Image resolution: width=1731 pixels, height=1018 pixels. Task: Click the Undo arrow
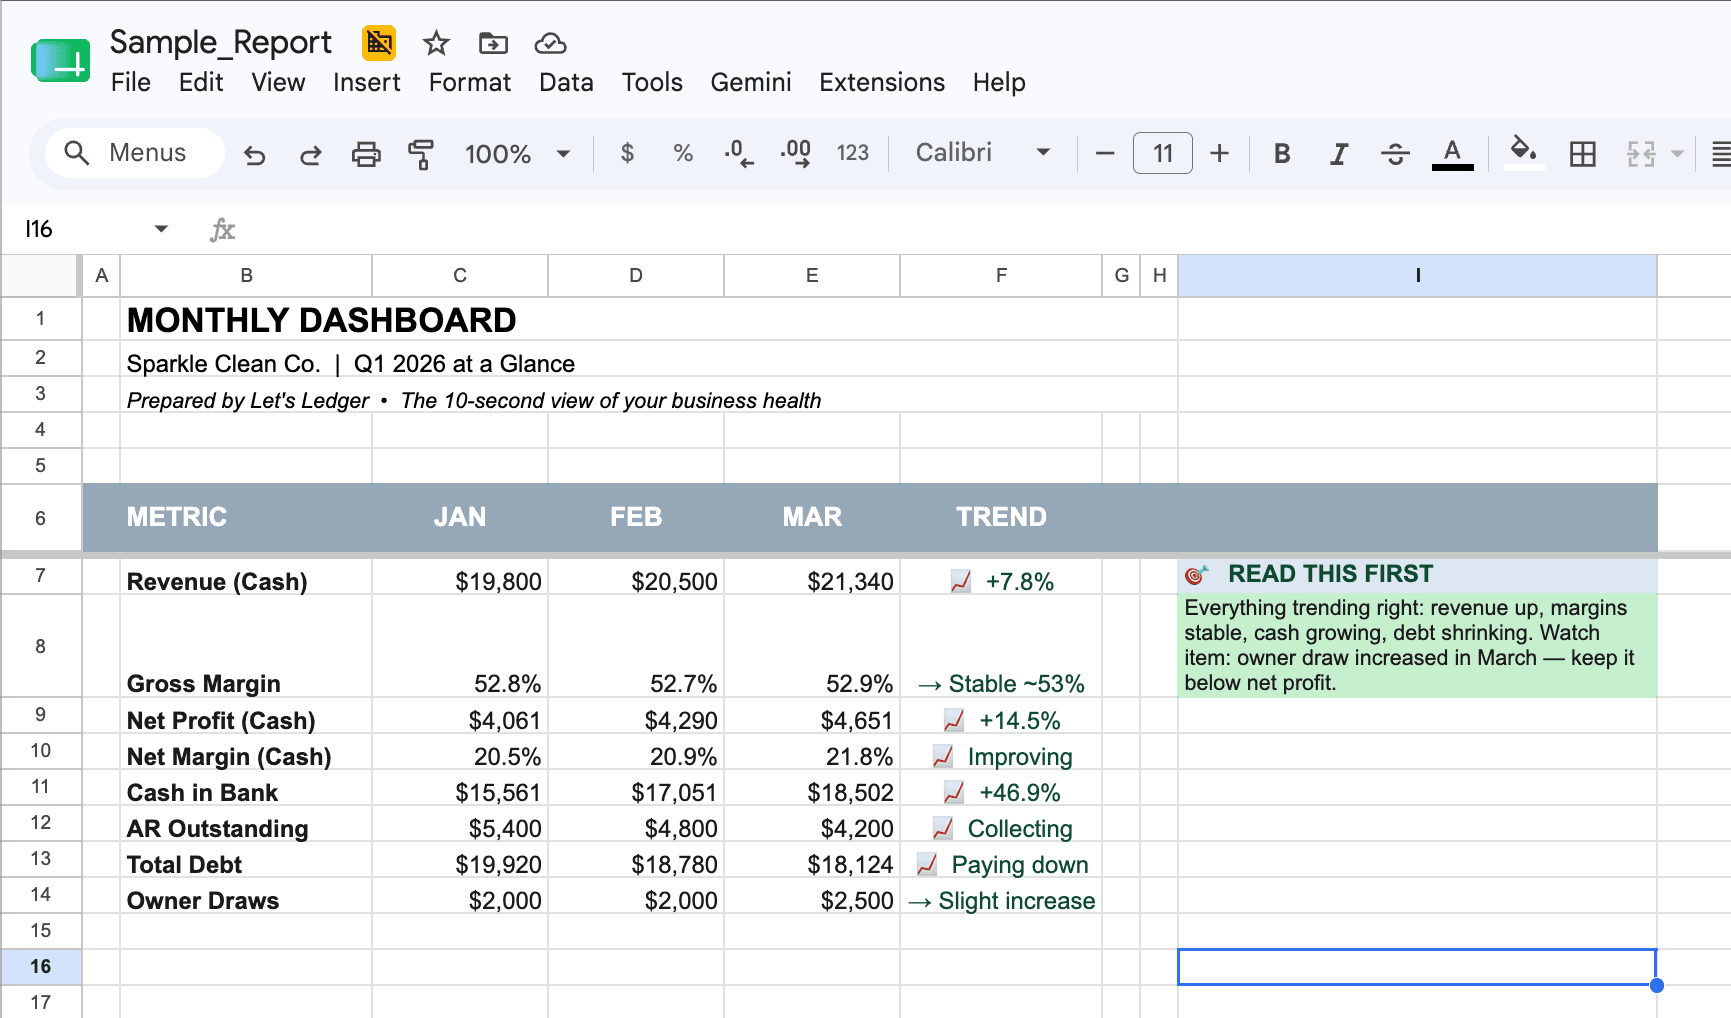254,154
